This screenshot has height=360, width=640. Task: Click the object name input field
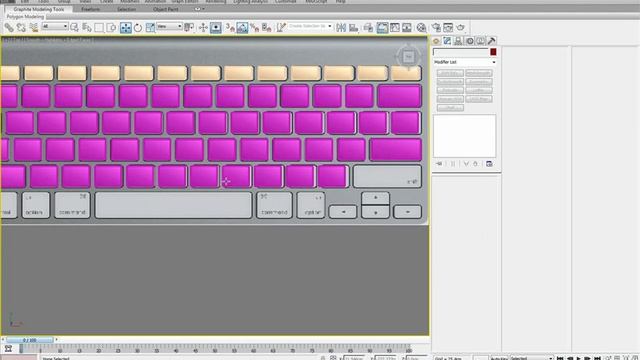click(461, 52)
